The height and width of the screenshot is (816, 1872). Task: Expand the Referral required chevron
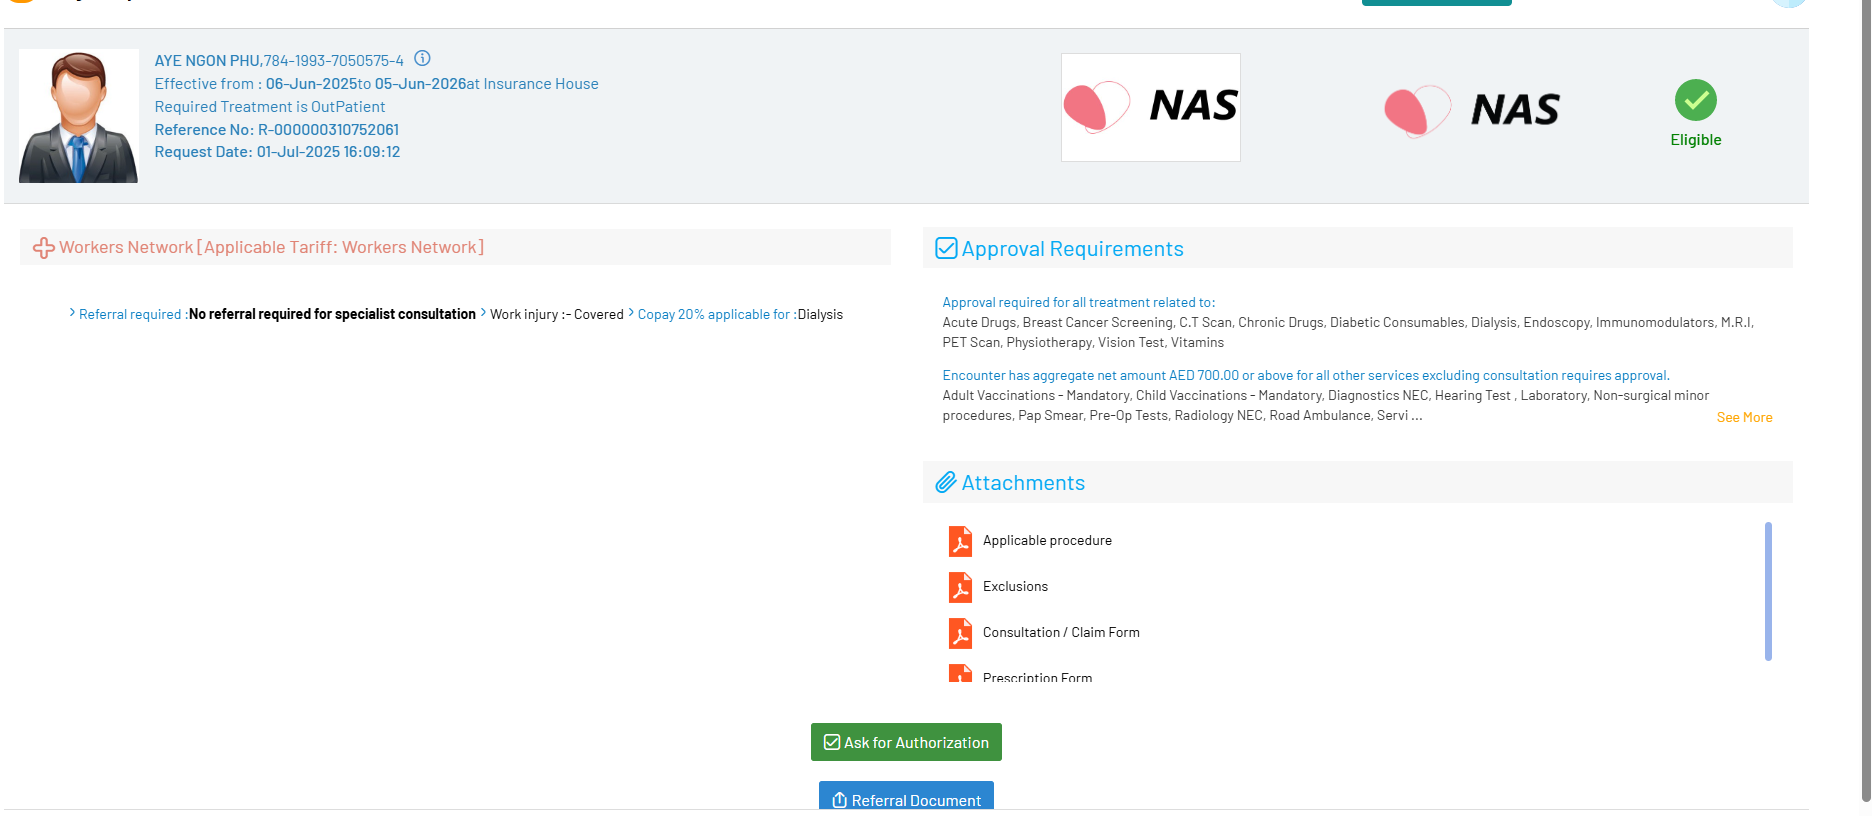pos(72,313)
